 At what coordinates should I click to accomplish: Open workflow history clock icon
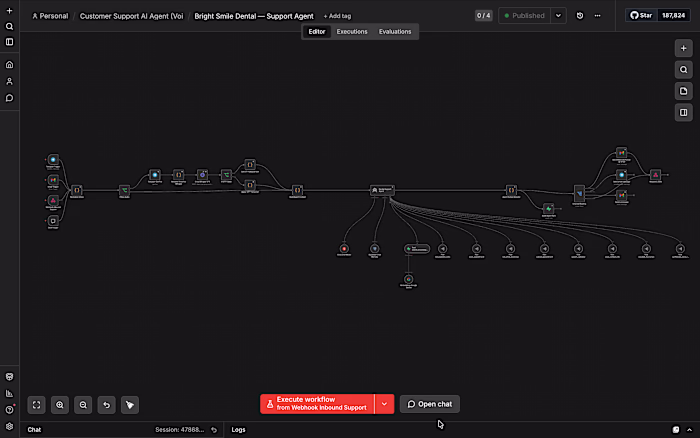point(580,16)
